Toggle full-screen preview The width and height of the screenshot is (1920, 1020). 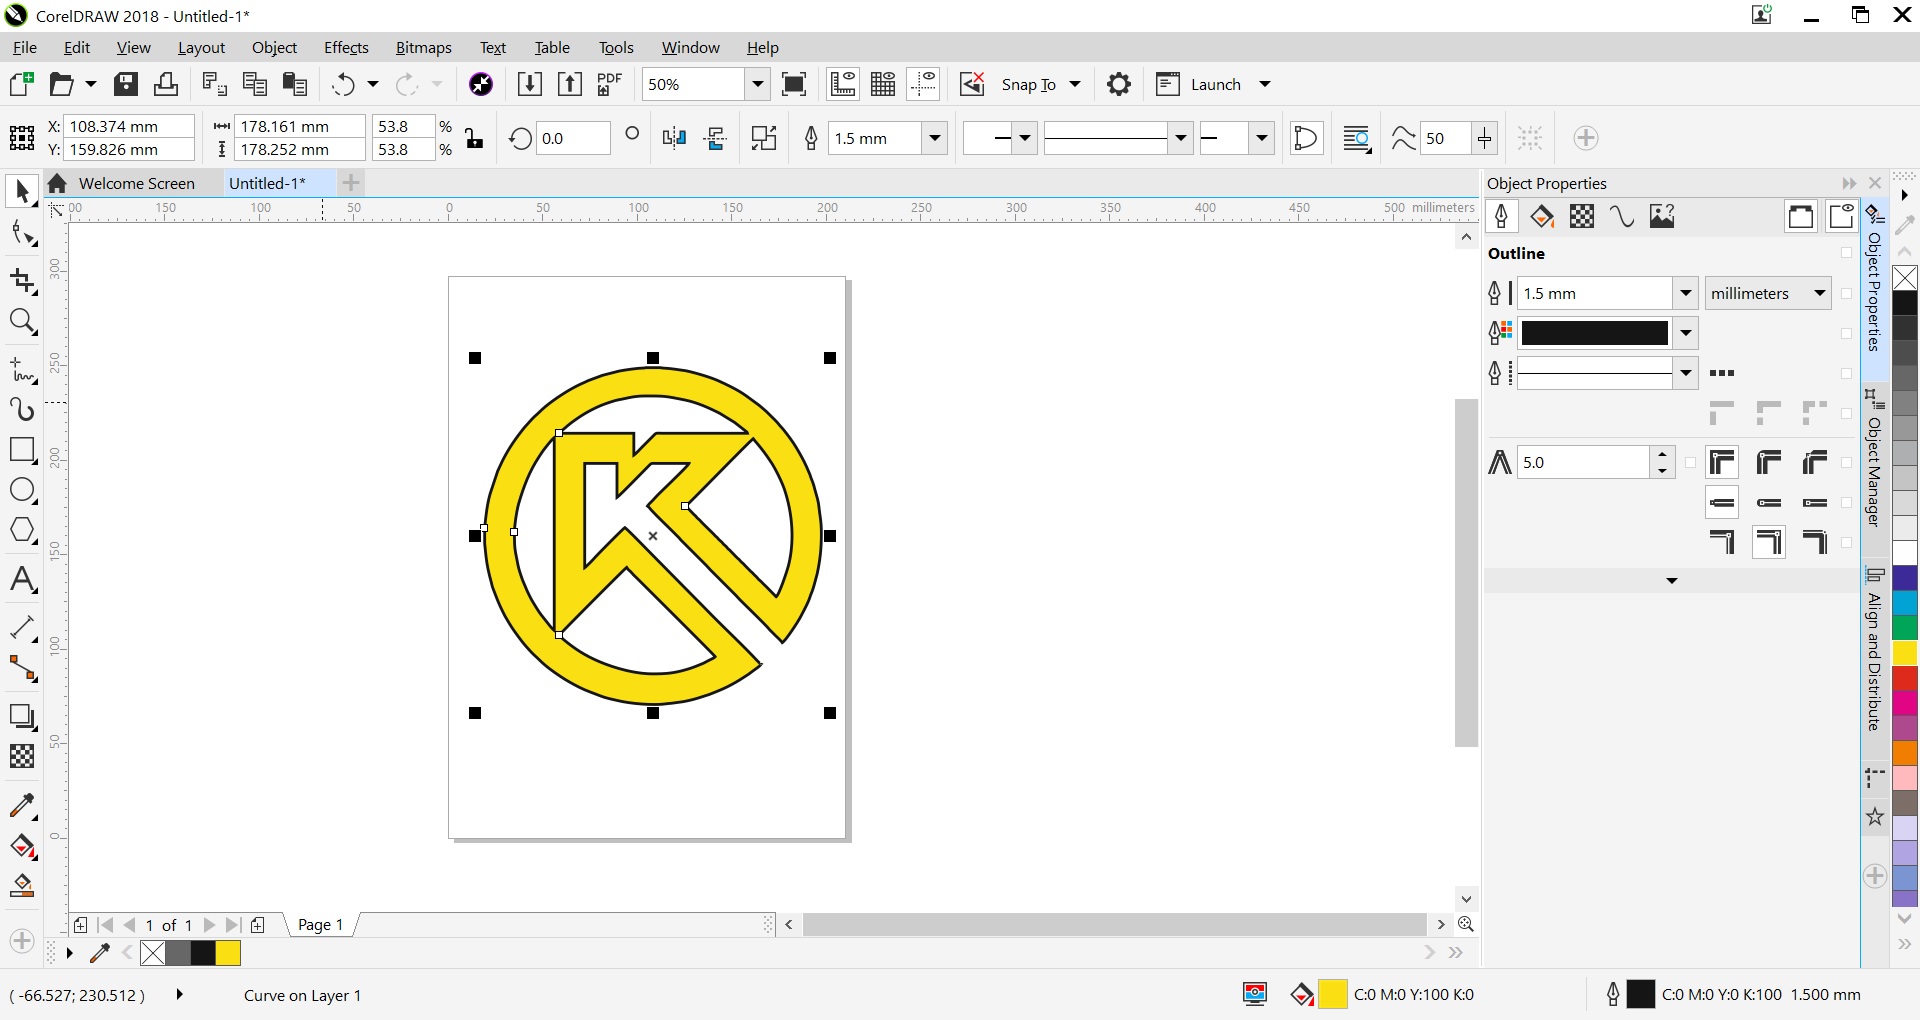[794, 84]
